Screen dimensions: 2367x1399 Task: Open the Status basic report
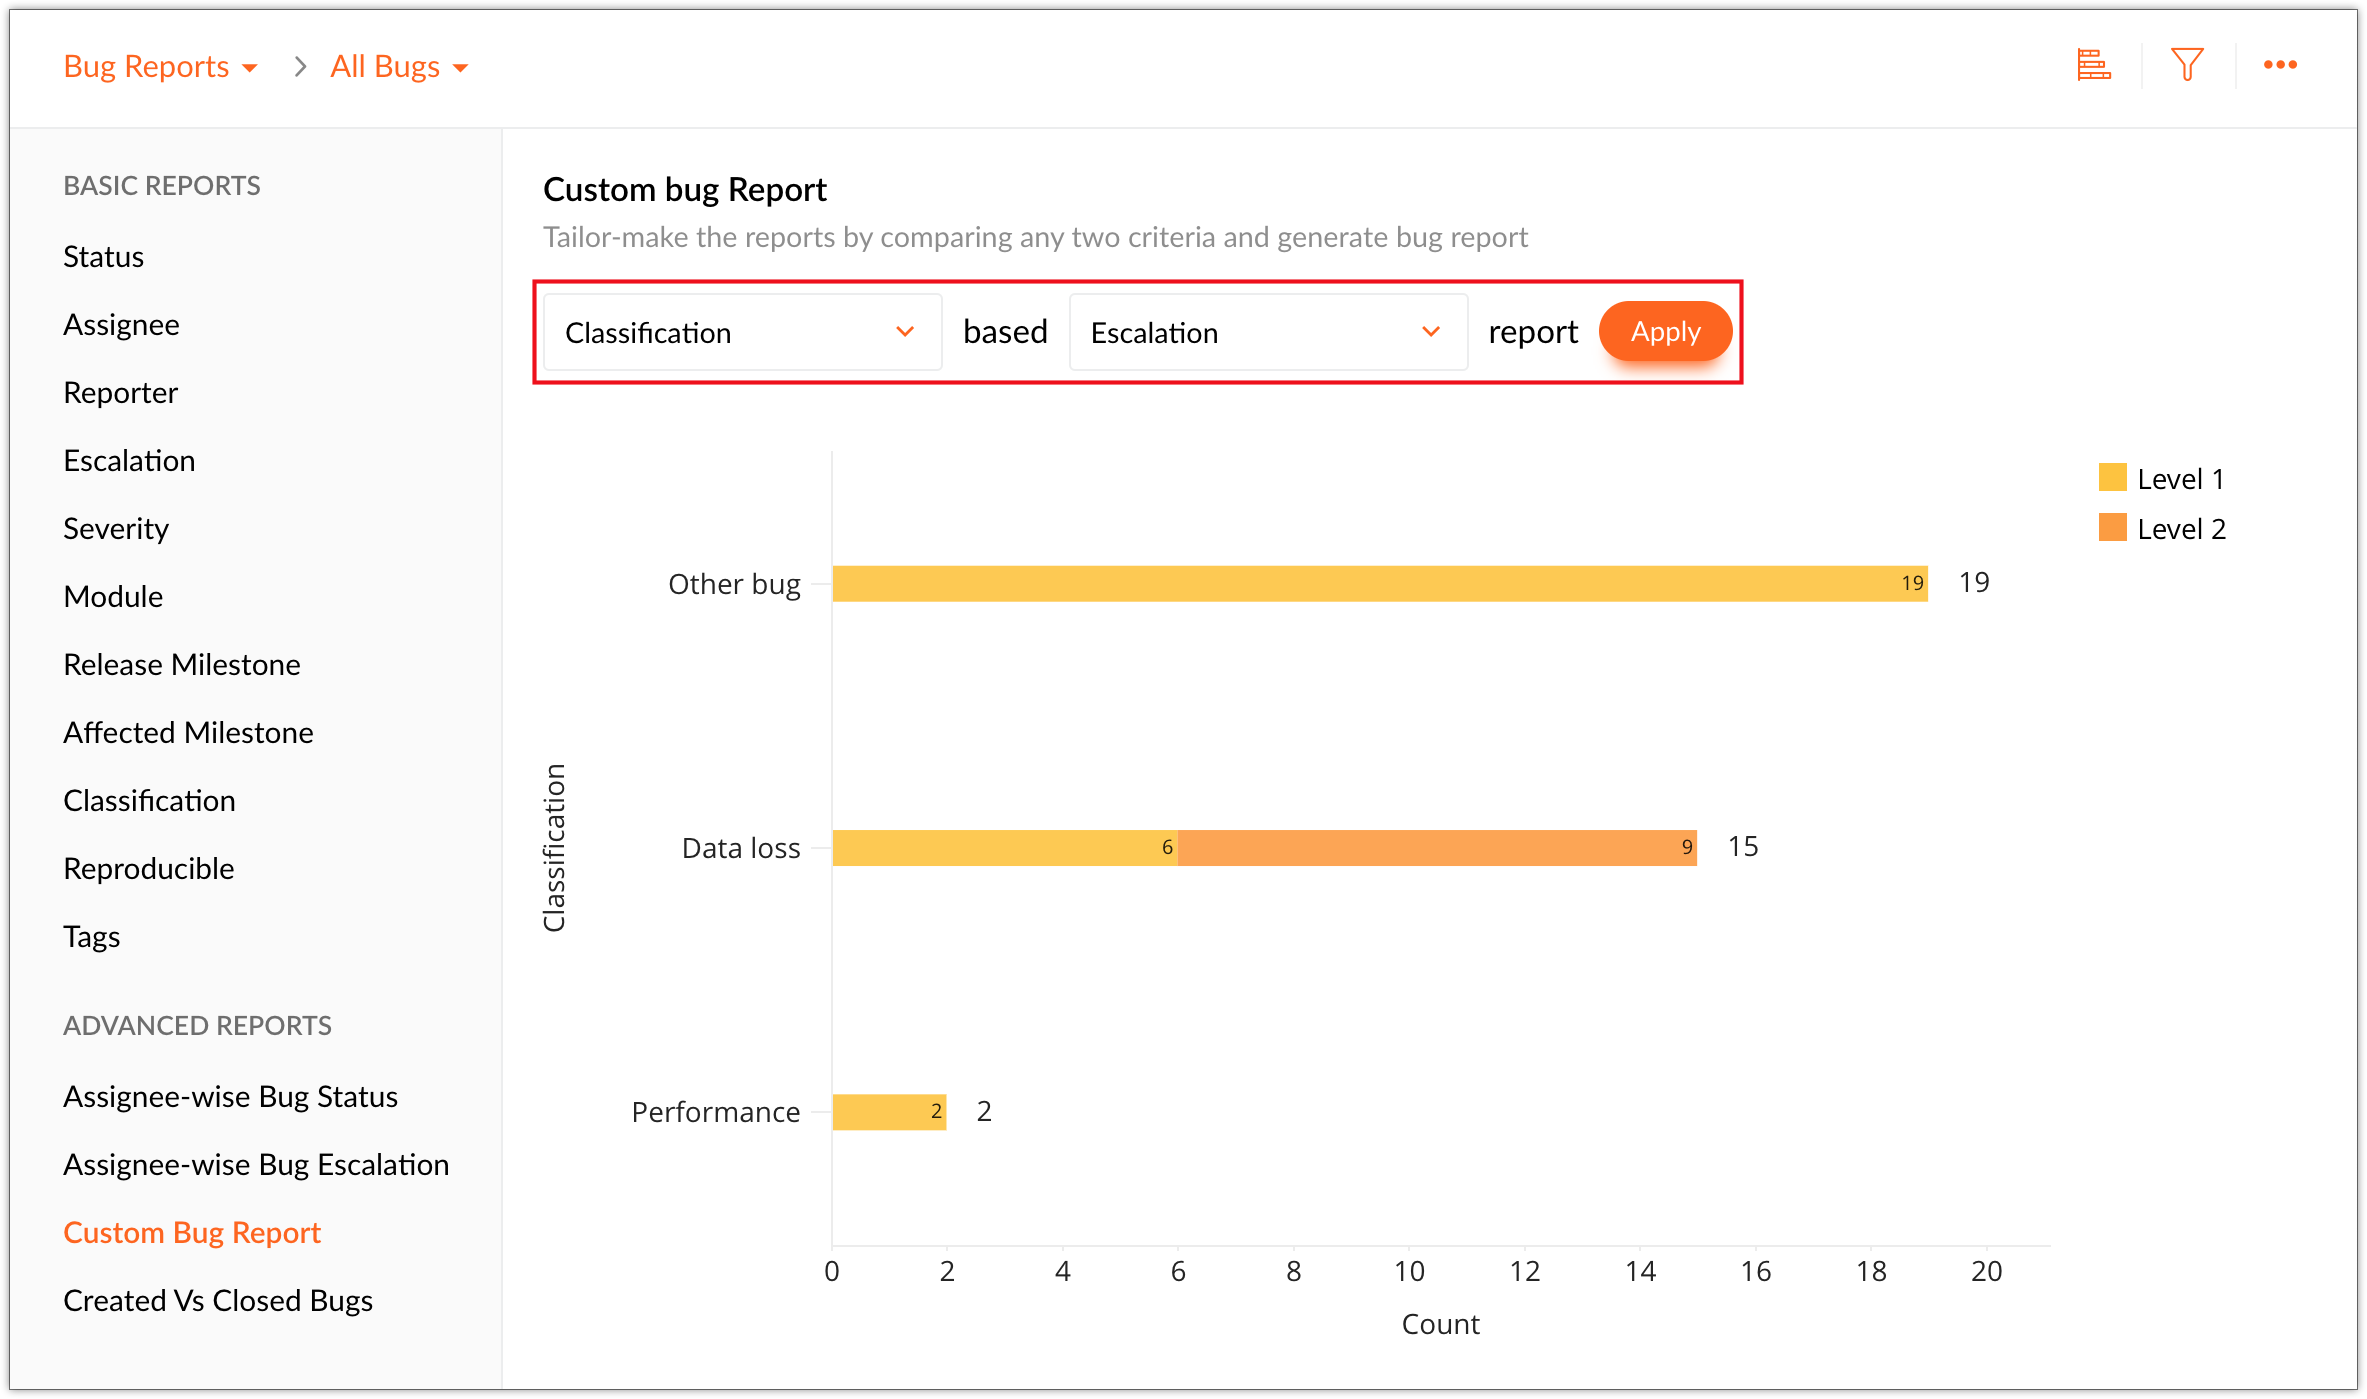pos(103,257)
